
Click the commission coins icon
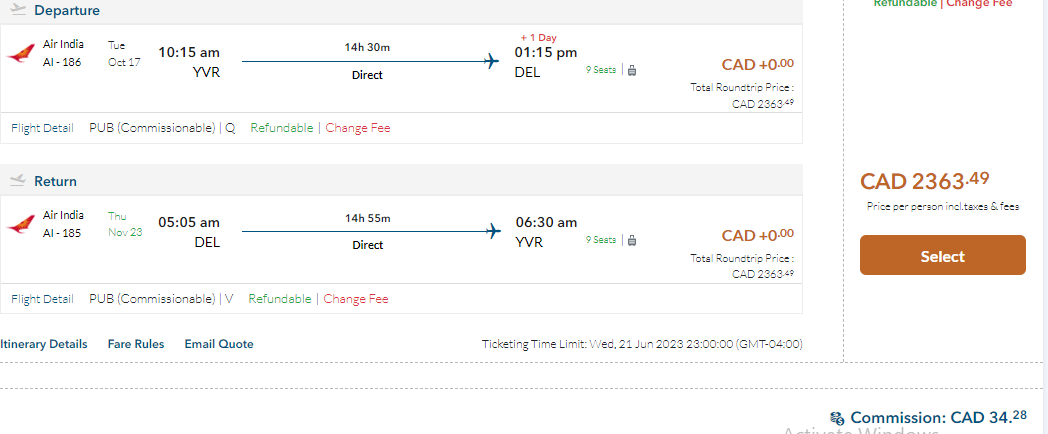click(x=837, y=418)
